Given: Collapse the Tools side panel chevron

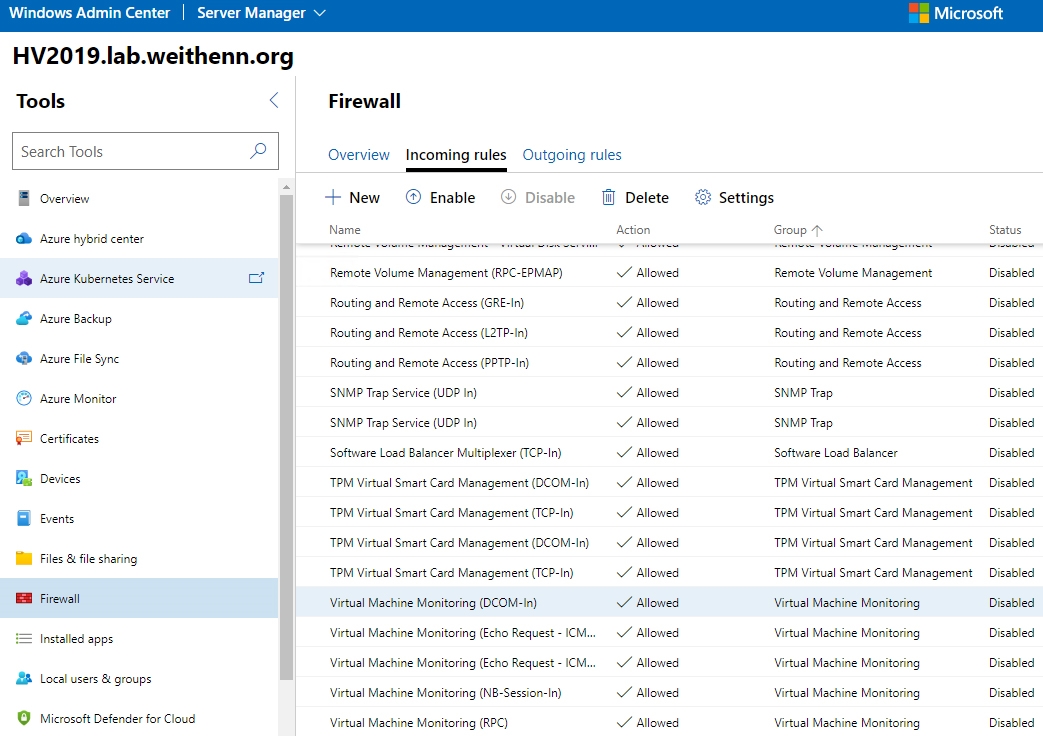Looking at the screenshot, I should [x=274, y=100].
